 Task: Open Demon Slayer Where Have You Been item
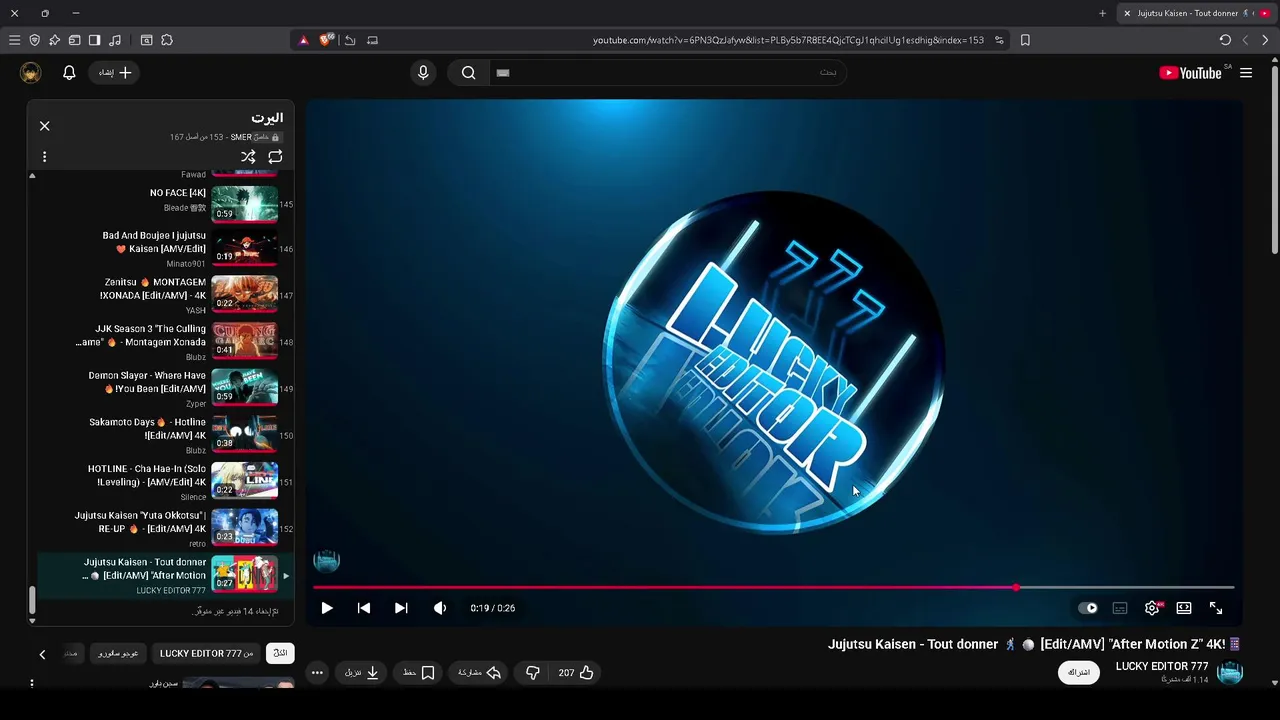click(165, 389)
